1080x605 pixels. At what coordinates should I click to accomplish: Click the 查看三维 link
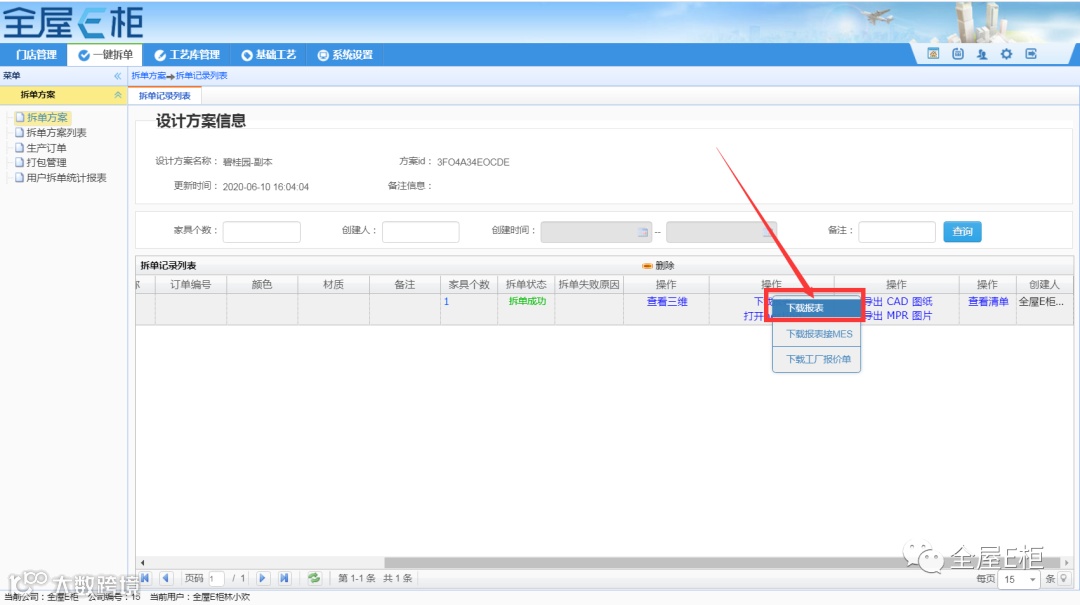tap(667, 301)
